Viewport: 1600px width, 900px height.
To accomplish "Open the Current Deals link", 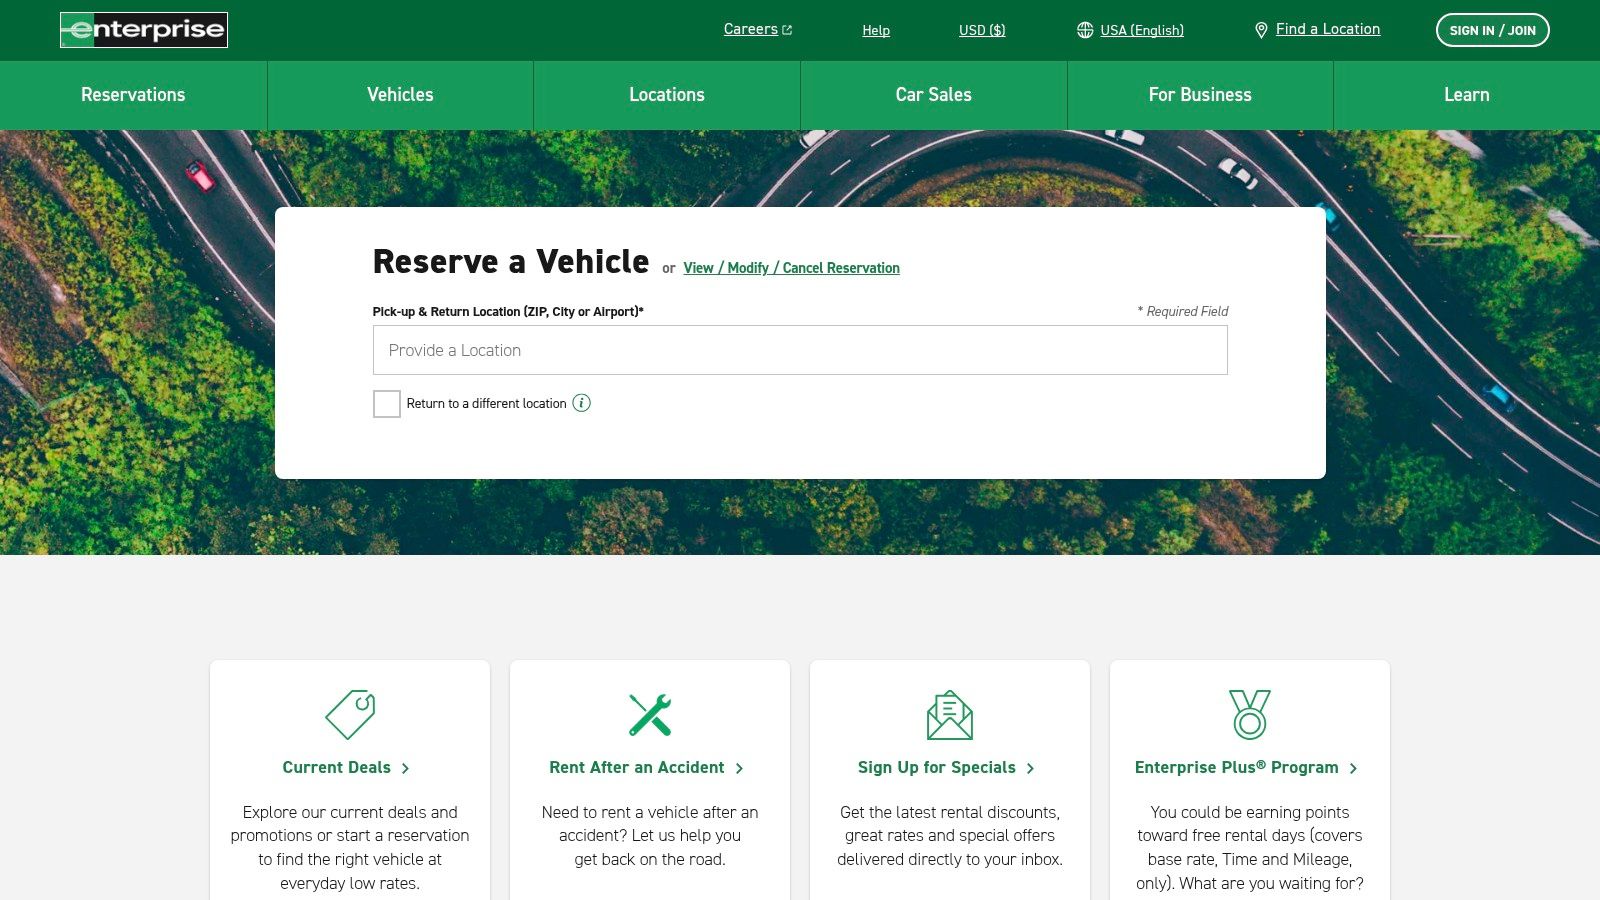I will click(336, 767).
